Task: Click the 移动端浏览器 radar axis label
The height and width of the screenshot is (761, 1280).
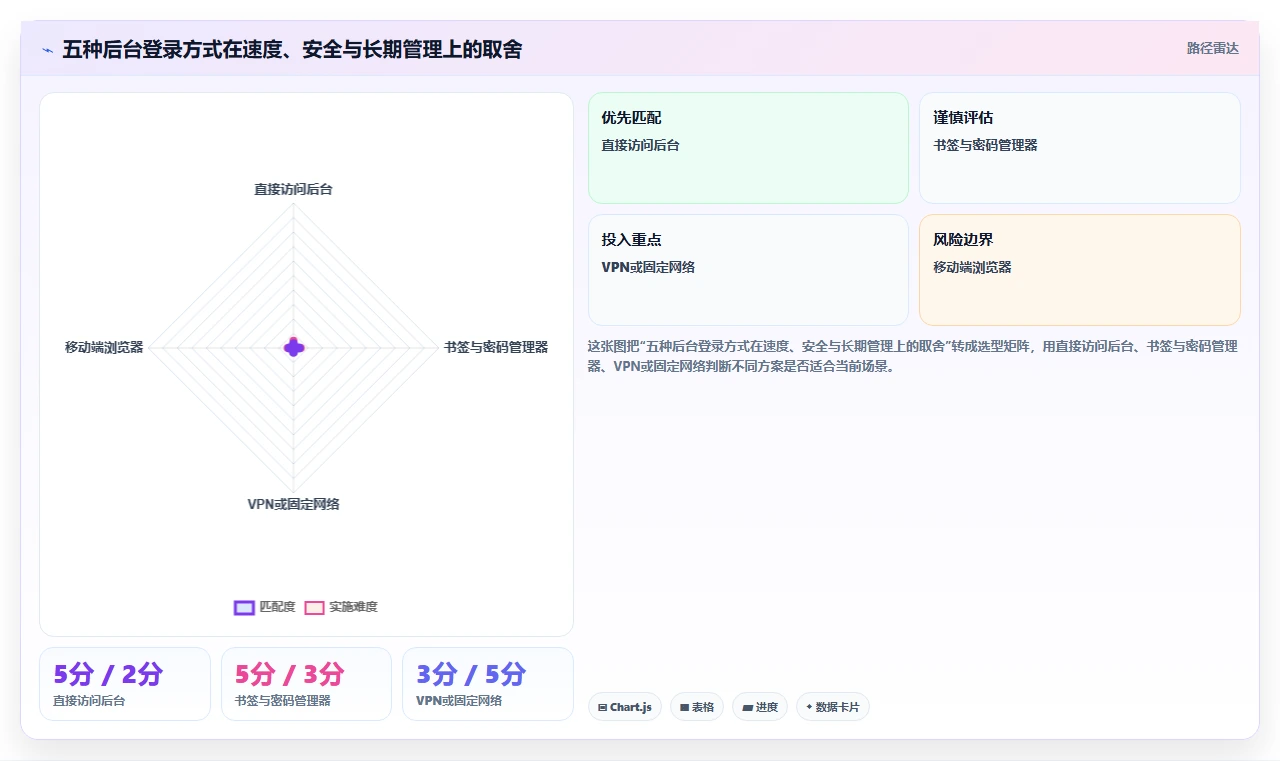Action: (x=104, y=347)
